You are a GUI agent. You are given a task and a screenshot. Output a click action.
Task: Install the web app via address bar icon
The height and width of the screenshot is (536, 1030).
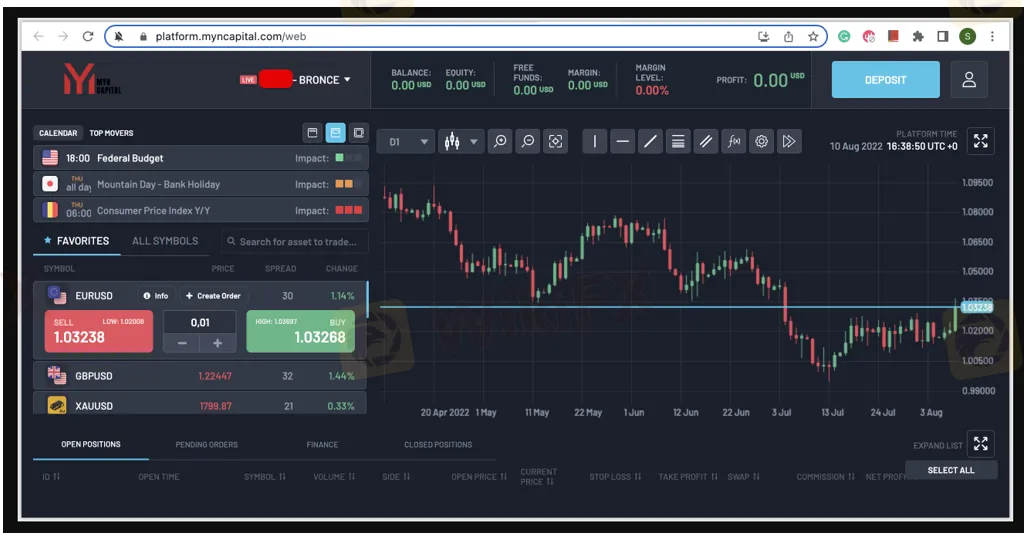tap(763, 36)
